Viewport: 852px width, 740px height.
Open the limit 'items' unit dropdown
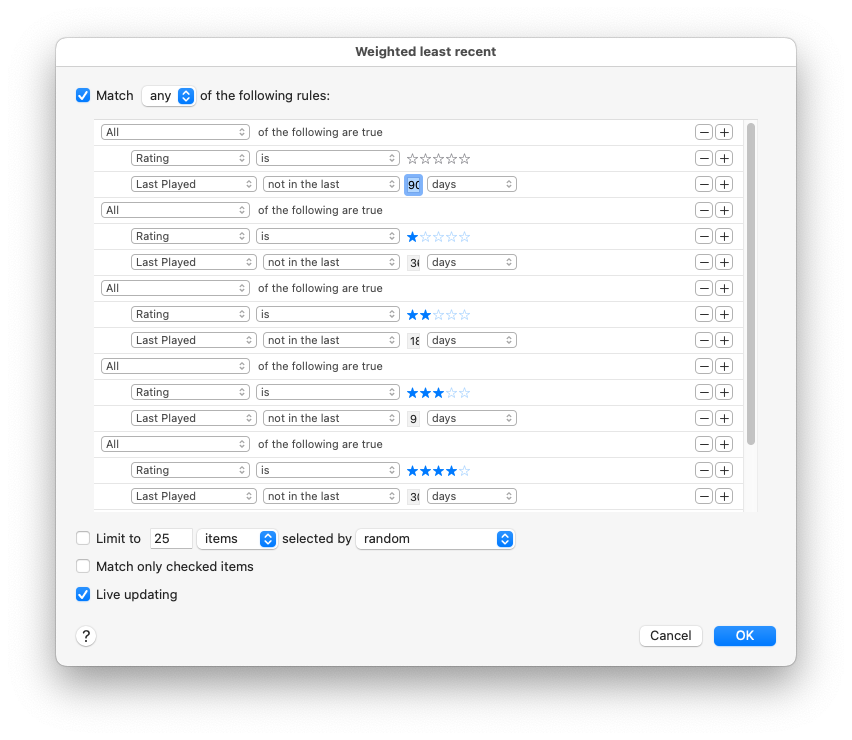click(237, 538)
